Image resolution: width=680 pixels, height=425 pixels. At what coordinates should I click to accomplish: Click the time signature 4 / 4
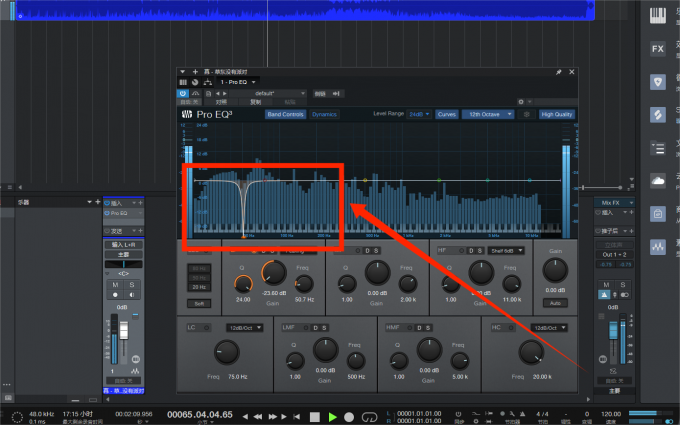tap(542, 414)
